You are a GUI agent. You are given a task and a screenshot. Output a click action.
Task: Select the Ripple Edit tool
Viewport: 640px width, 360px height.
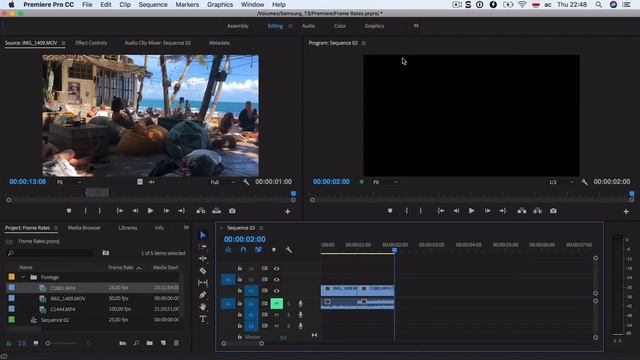tap(202, 258)
